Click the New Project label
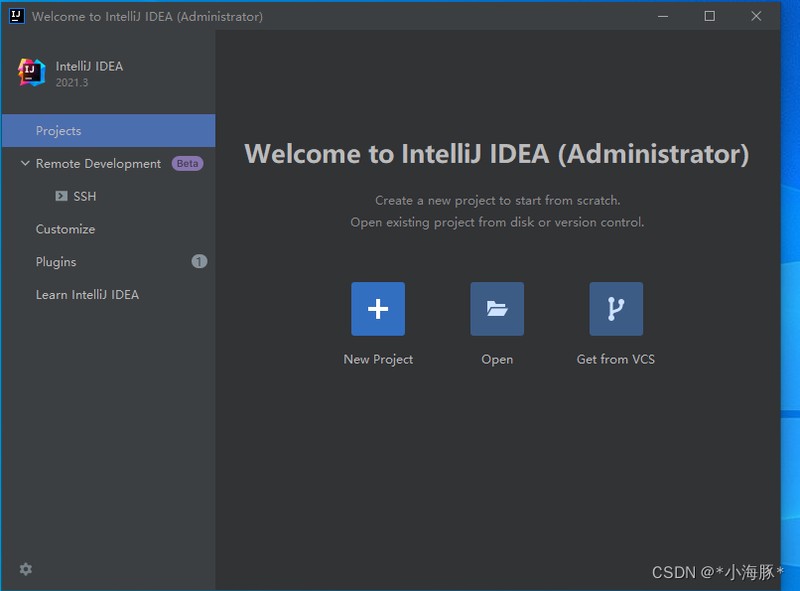This screenshot has height=591, width=800. pos(378,360)
